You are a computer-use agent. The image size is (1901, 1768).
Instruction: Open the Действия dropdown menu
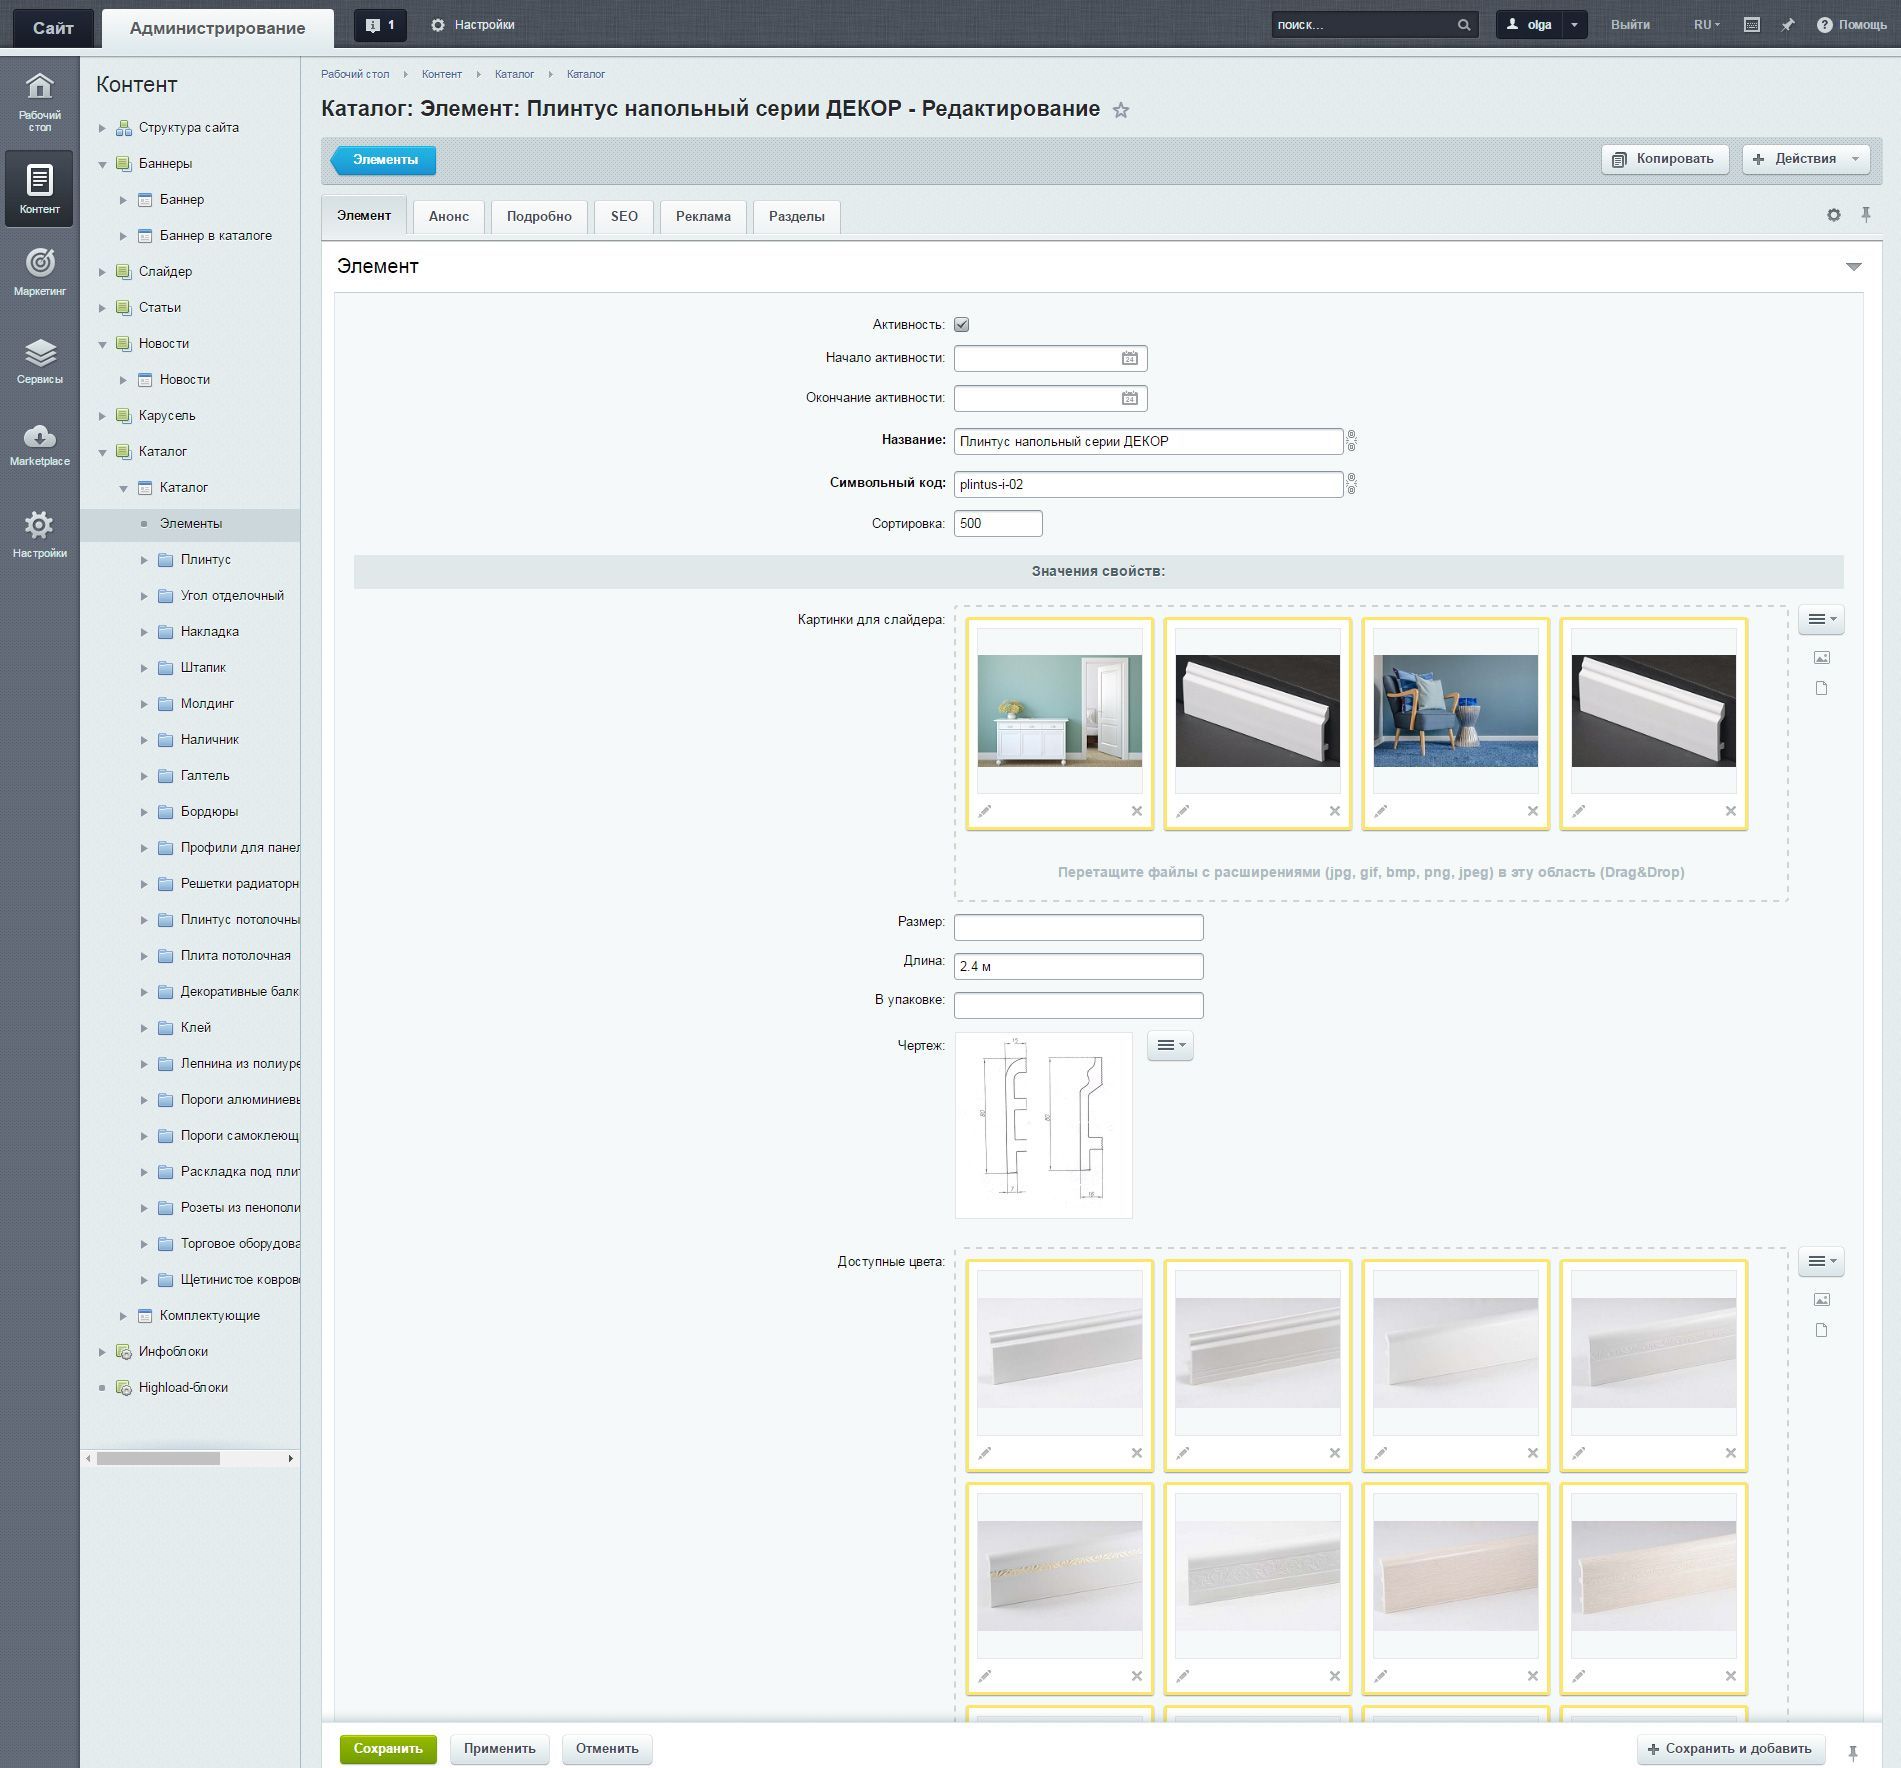1806,159
